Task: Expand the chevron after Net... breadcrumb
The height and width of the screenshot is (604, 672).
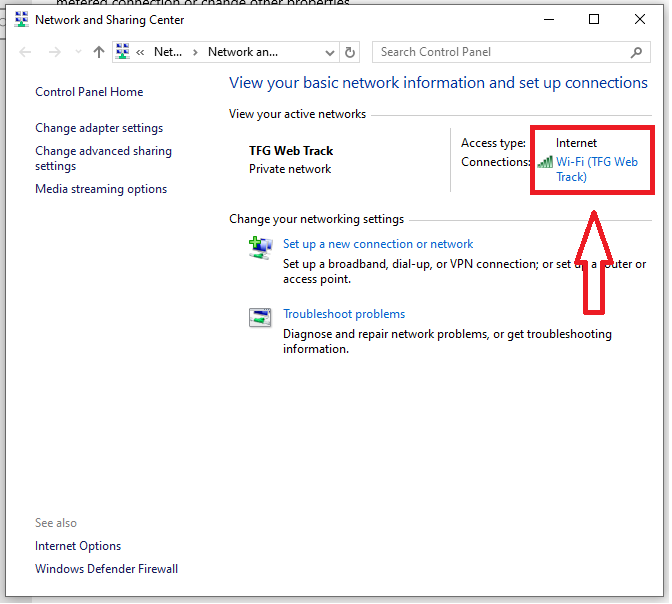Action: tap(195, 52)
